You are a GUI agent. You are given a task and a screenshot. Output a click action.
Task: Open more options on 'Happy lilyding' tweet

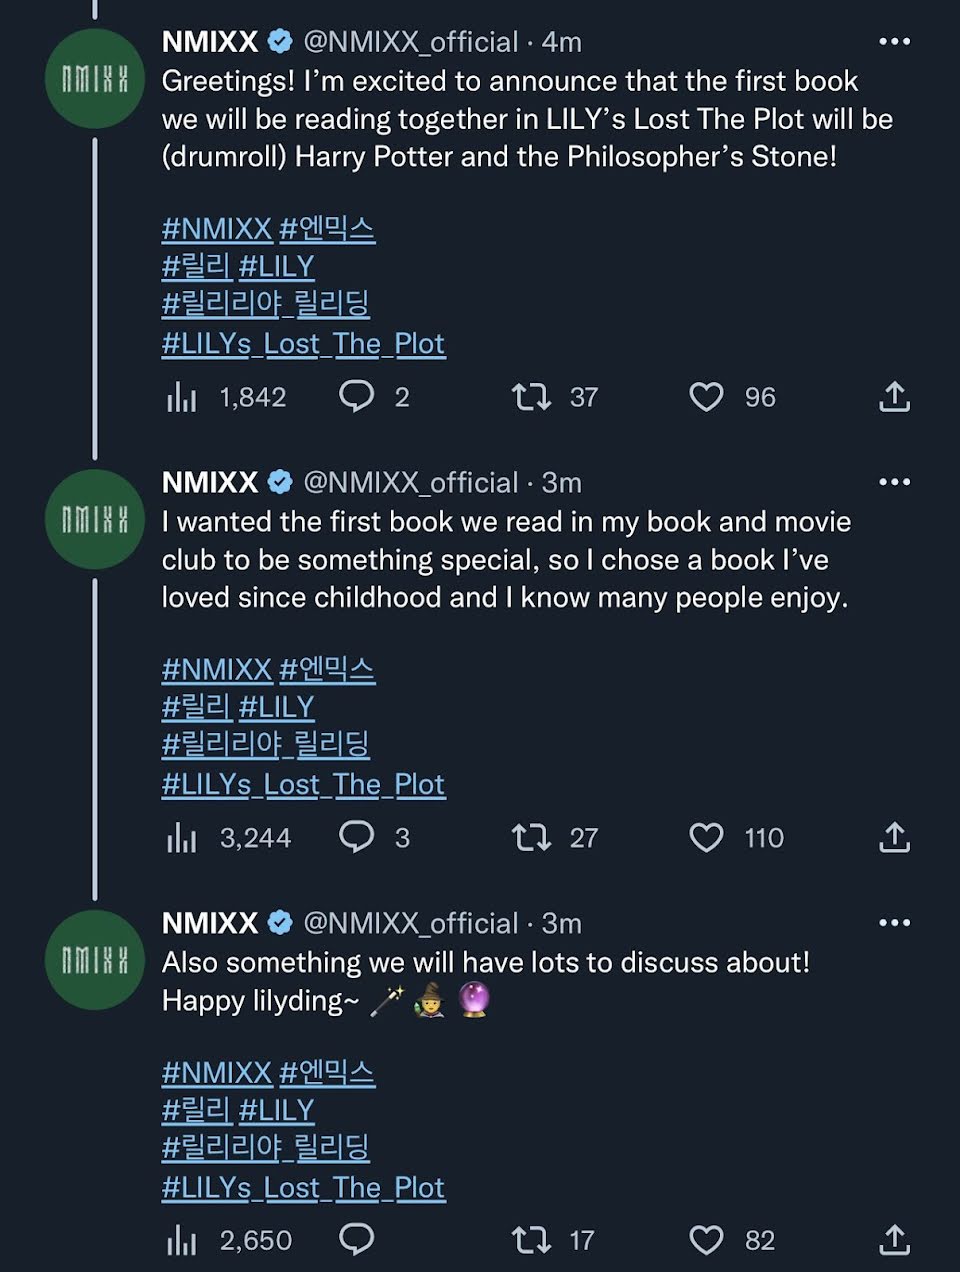point(894,922)
